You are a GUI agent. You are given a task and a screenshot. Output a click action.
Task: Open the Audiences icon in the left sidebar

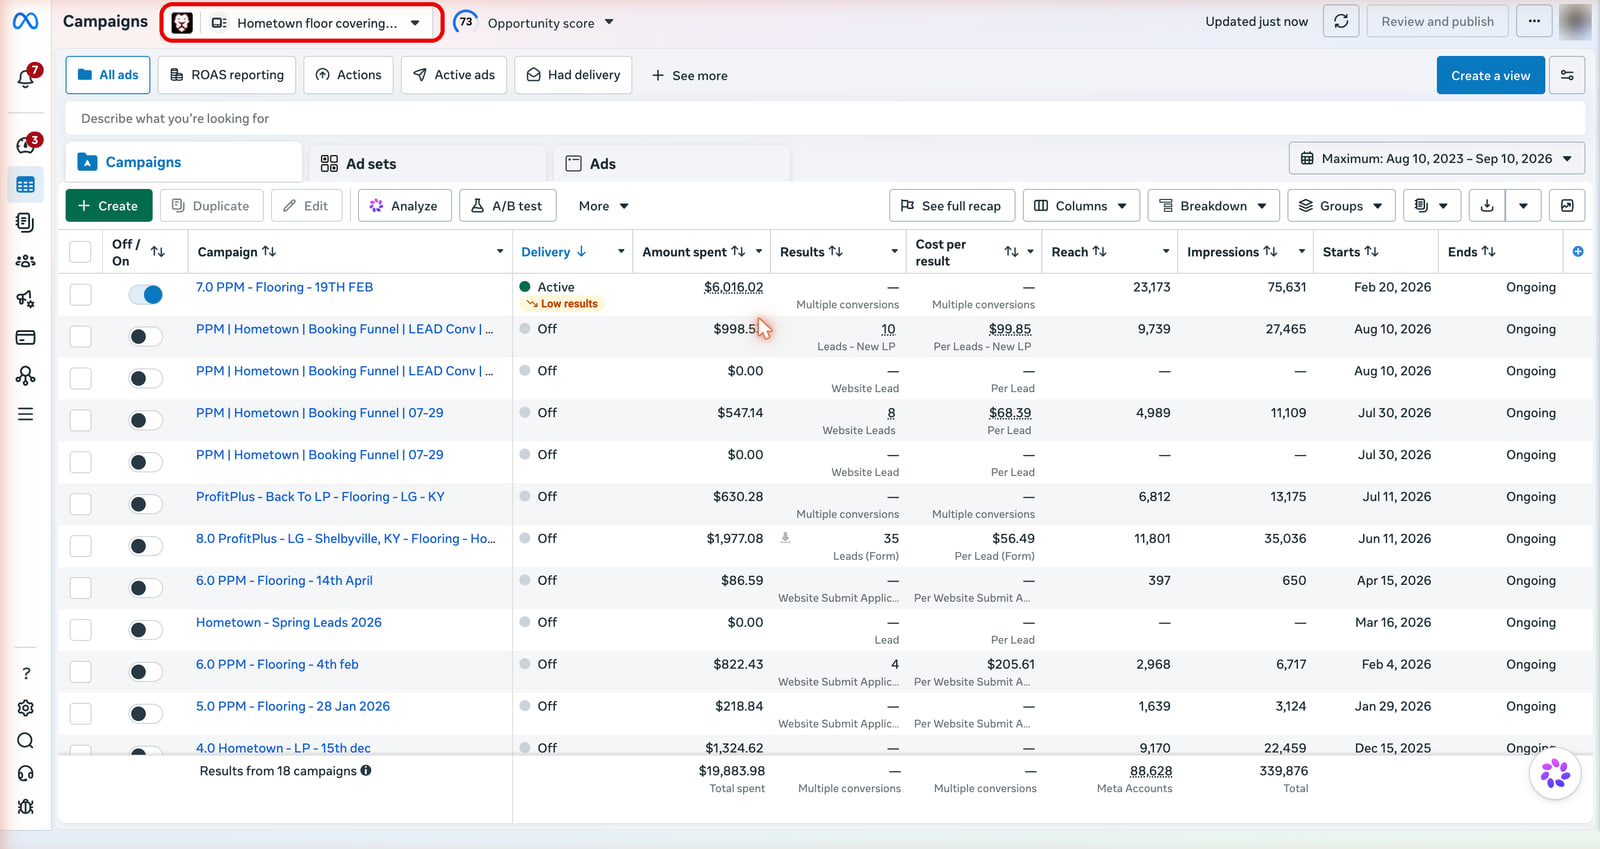point(26,261)
